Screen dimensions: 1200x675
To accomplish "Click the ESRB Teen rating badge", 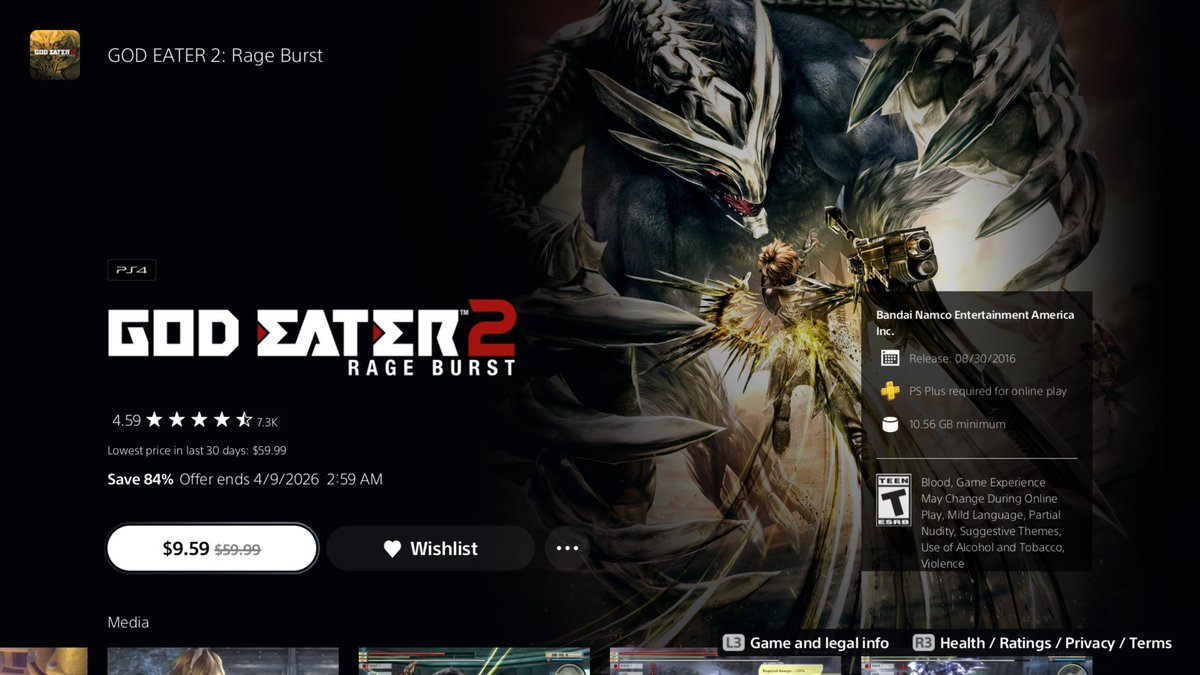I will point(893,500).
